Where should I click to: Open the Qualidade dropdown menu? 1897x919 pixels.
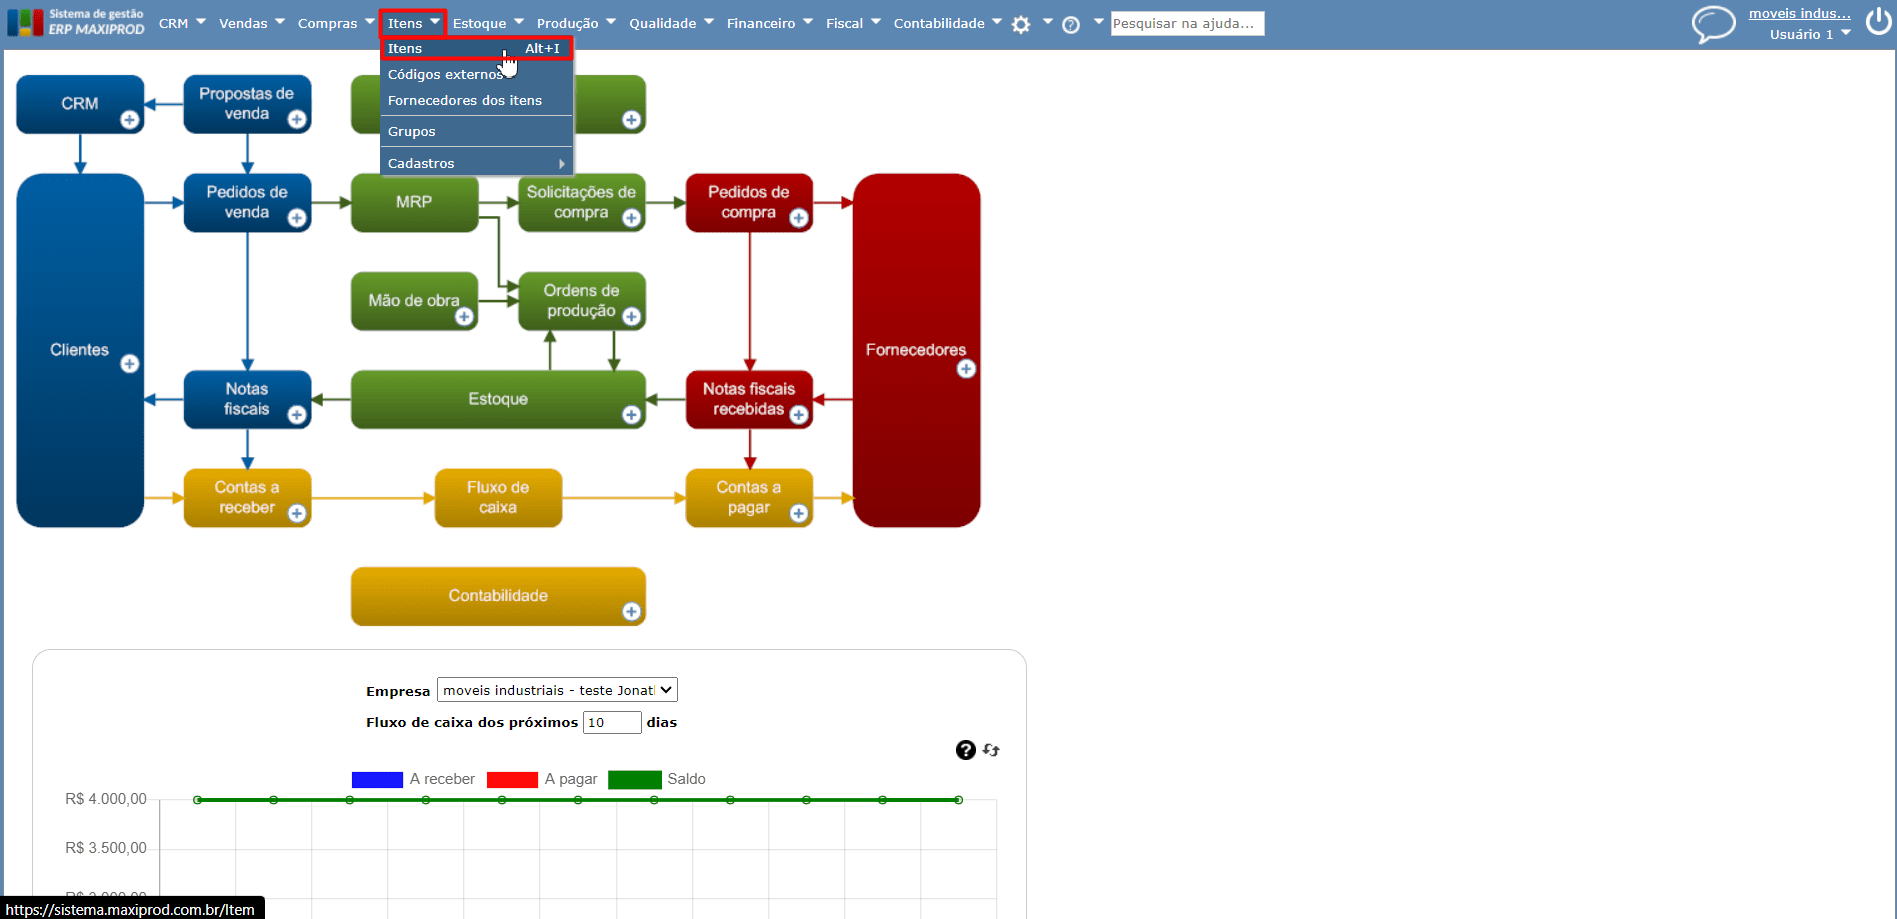671,23
